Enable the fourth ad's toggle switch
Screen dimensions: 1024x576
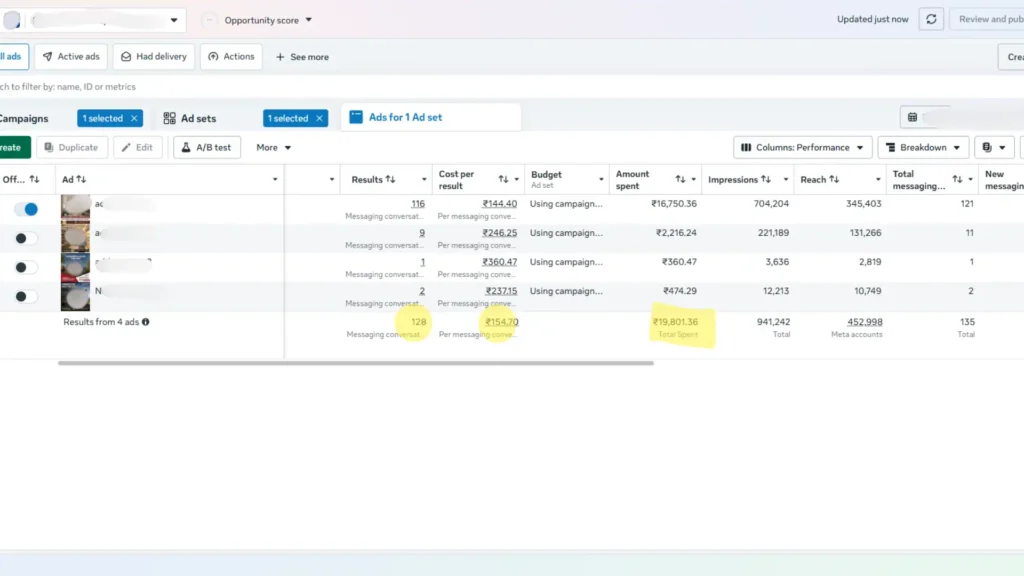[27, 296]
